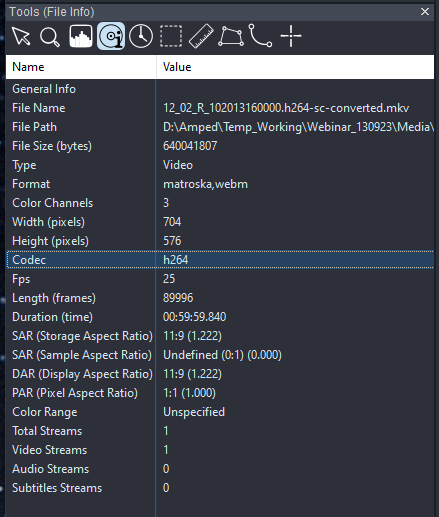Open the histogram tool

point(81,36)
